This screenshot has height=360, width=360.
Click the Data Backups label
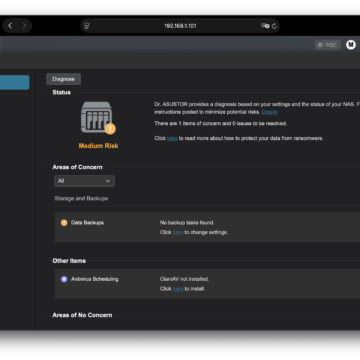87,222
